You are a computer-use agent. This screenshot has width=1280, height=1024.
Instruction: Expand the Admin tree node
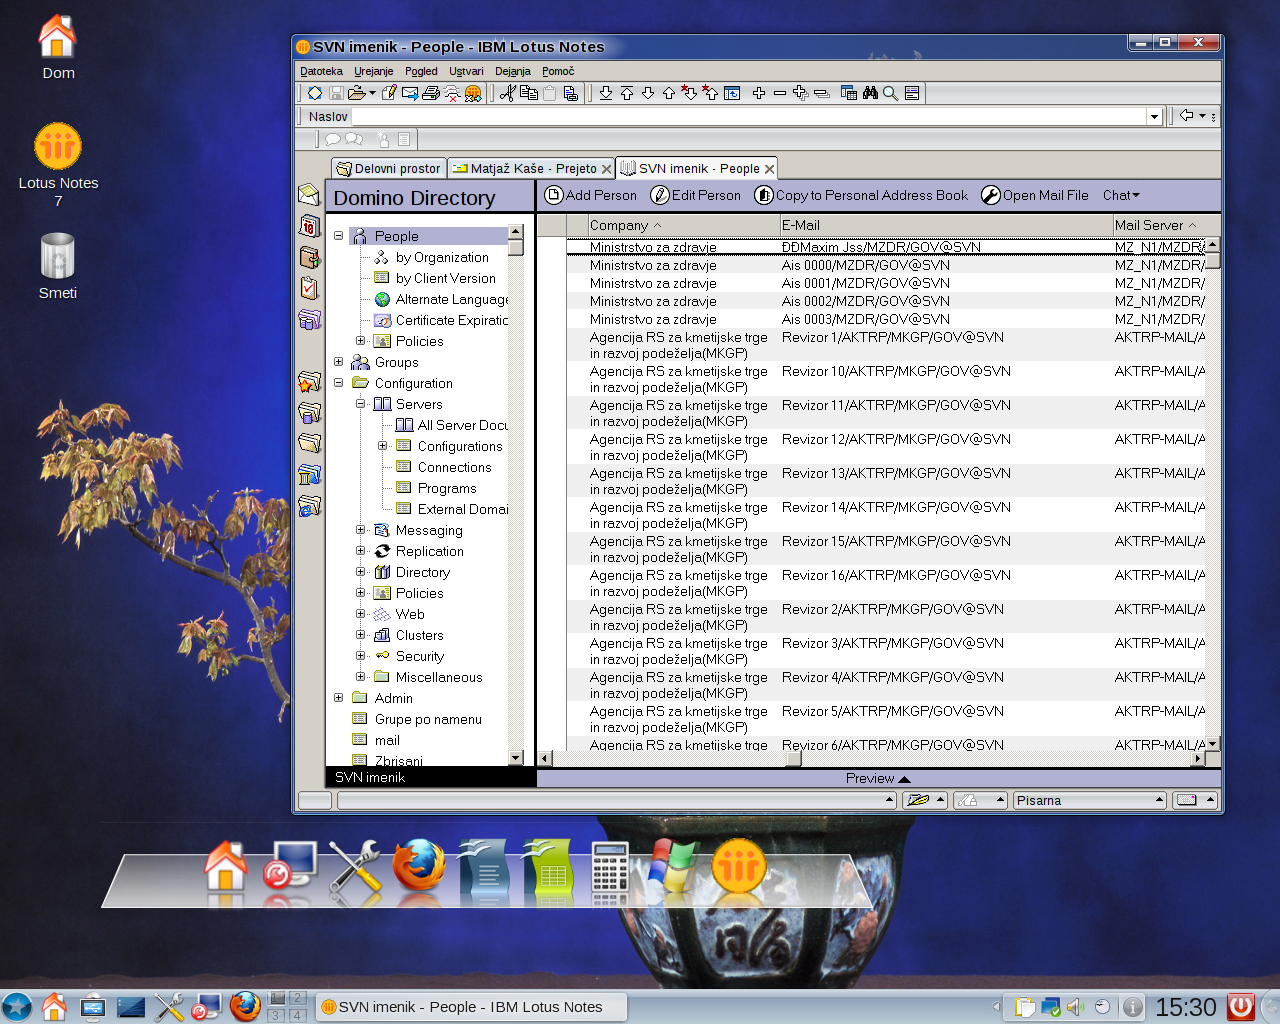coord(338,698)
